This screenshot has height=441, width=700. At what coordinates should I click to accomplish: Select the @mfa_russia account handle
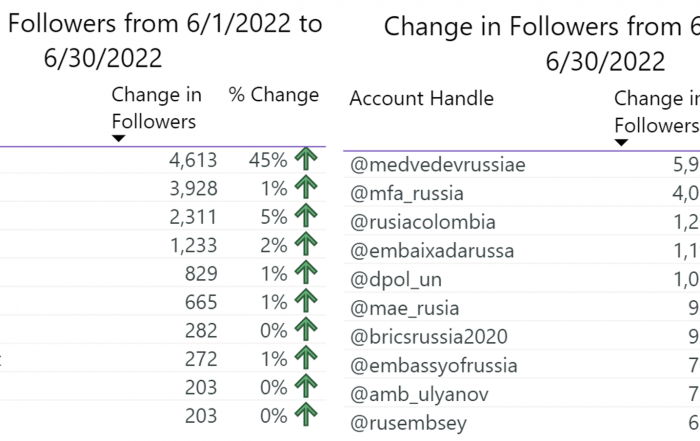point(407,194)
